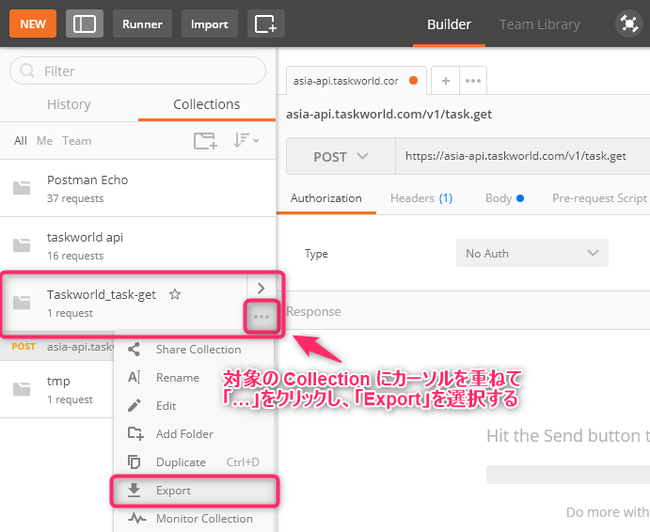Open the Runner
The width and height of the screenshot is (650, 532).
pos(142,24)
